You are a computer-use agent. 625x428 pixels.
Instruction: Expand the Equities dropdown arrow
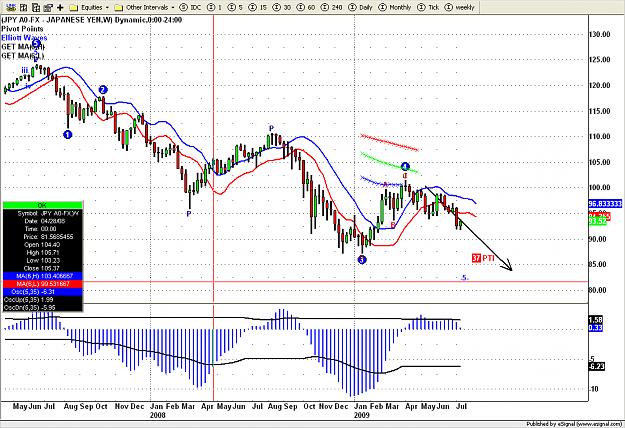(107, 8)
